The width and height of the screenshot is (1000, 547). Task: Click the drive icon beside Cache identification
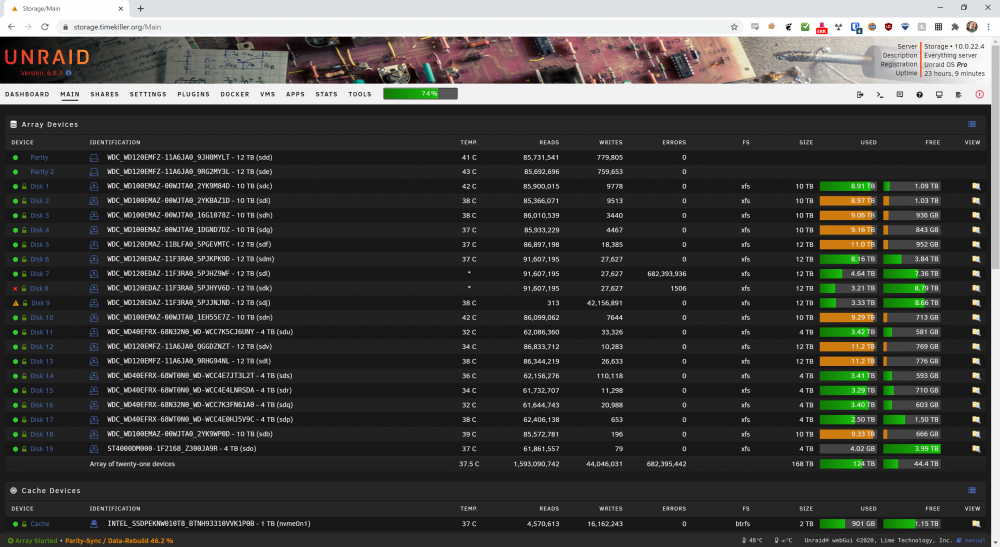pos(94,523)
